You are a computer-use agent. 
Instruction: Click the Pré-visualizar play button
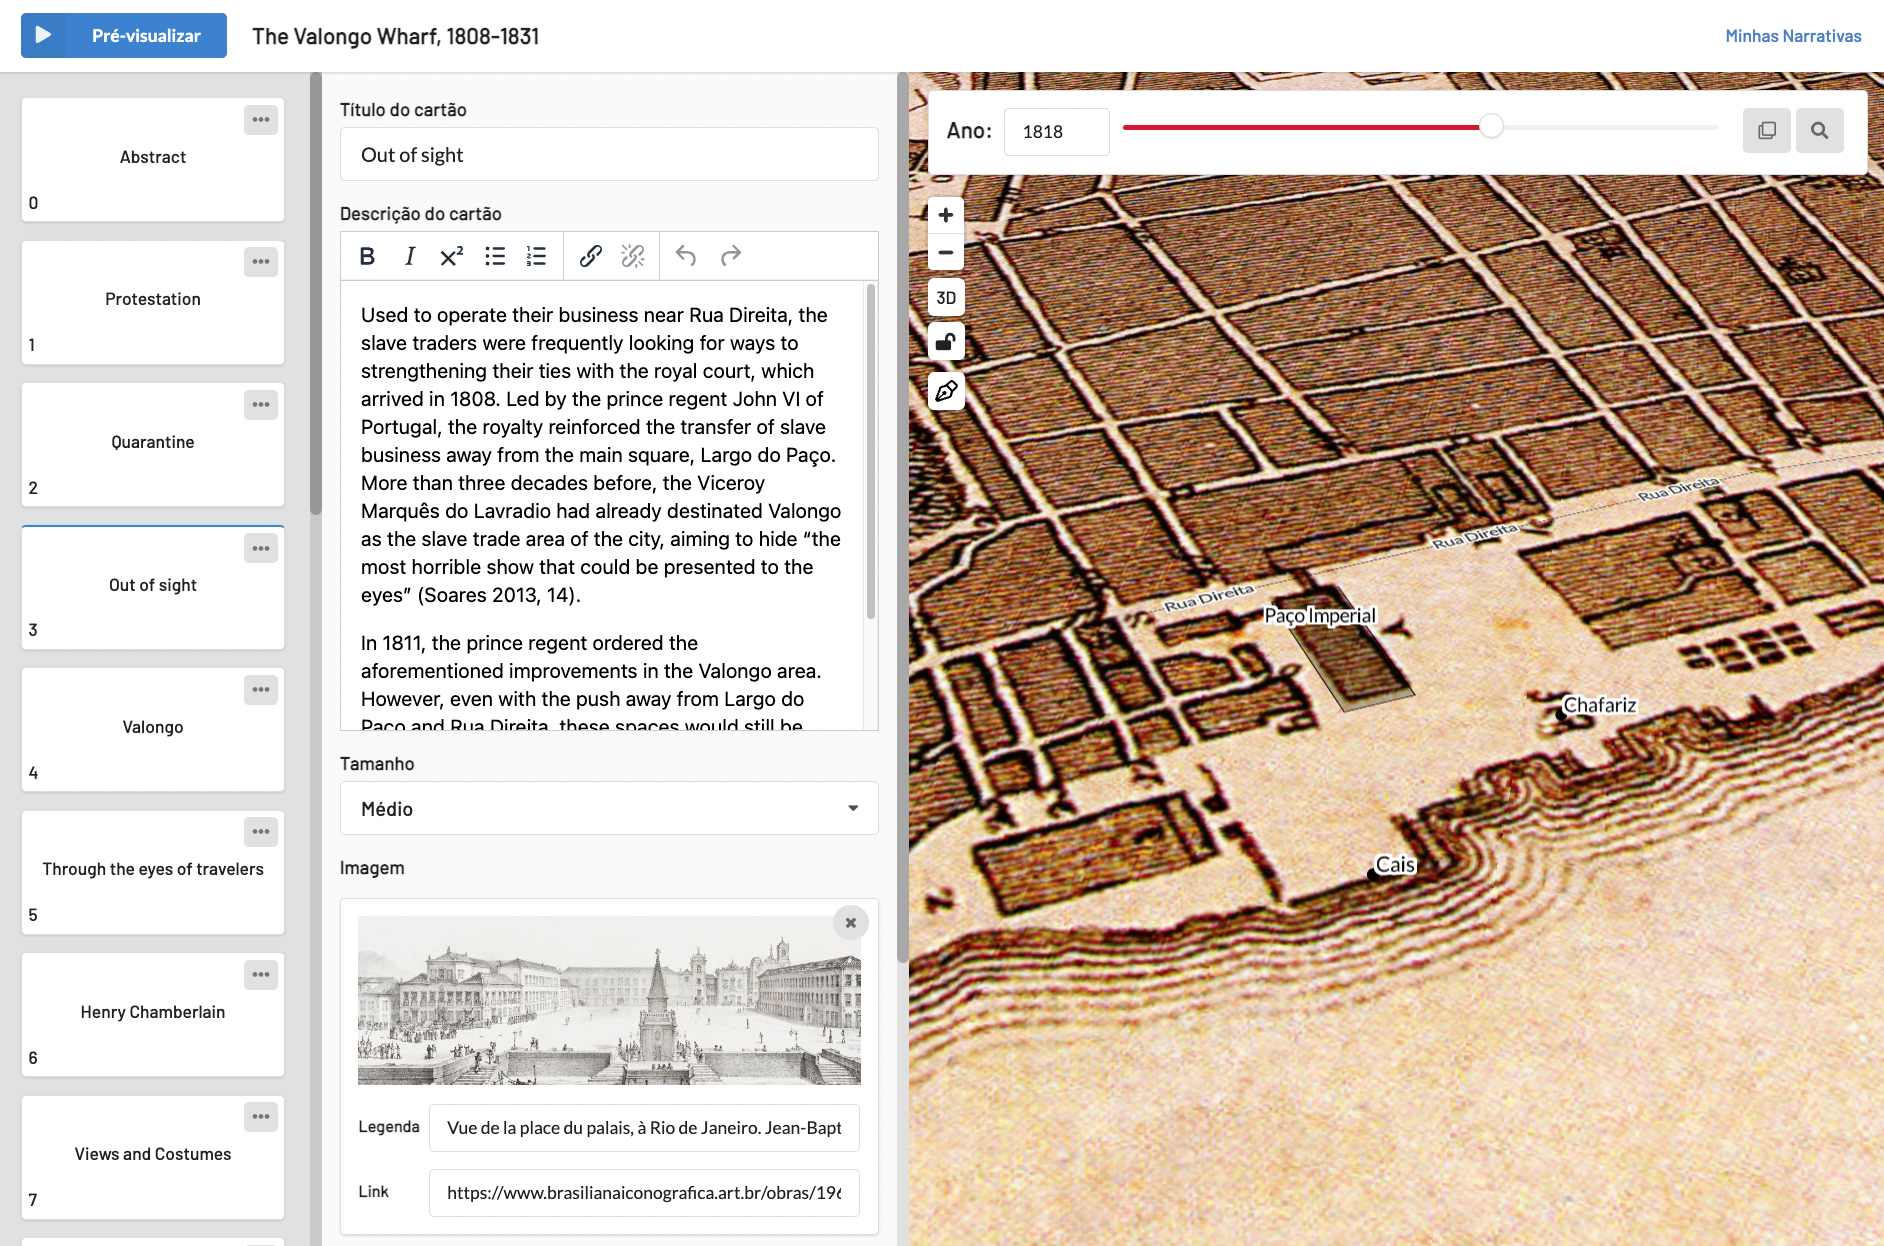pos(124,36)
